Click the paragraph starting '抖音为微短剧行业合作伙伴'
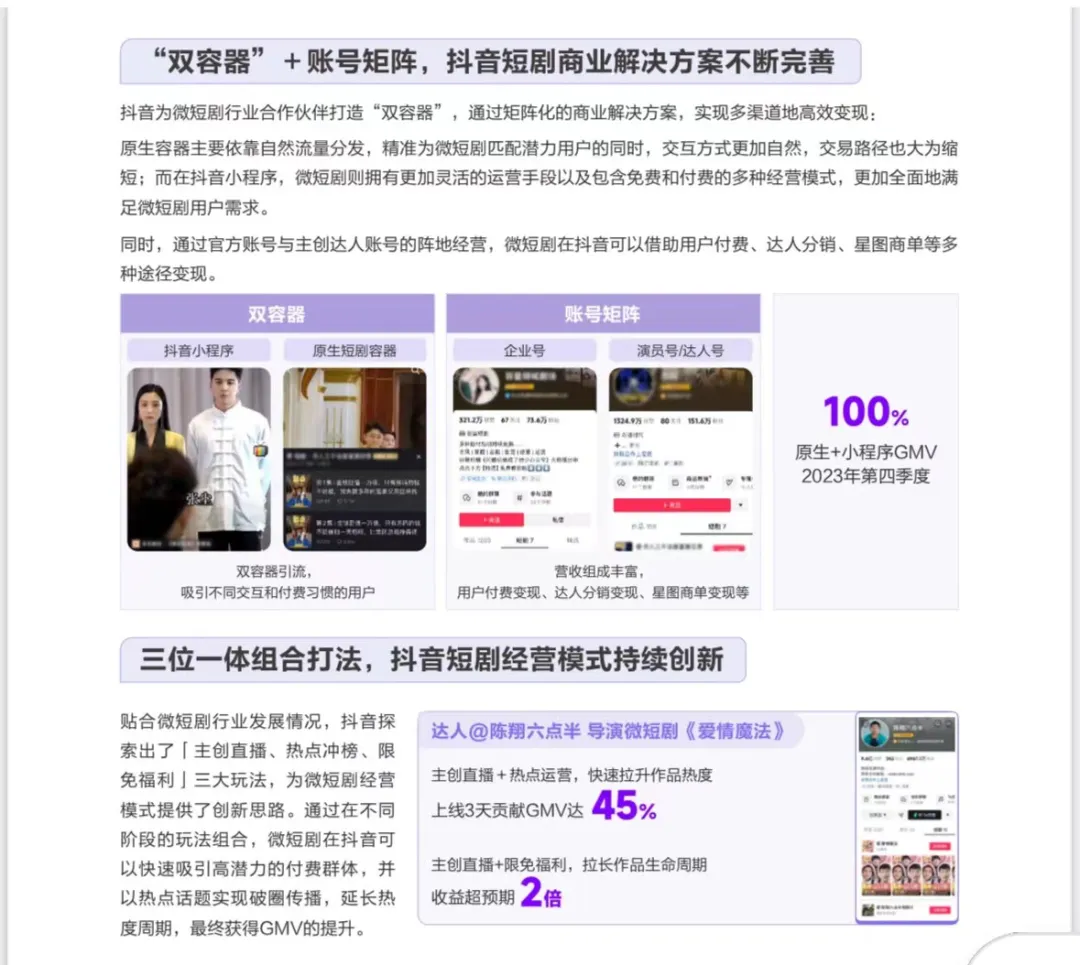Viewport: 1080px width, 965px height. (x=500, y=112)
